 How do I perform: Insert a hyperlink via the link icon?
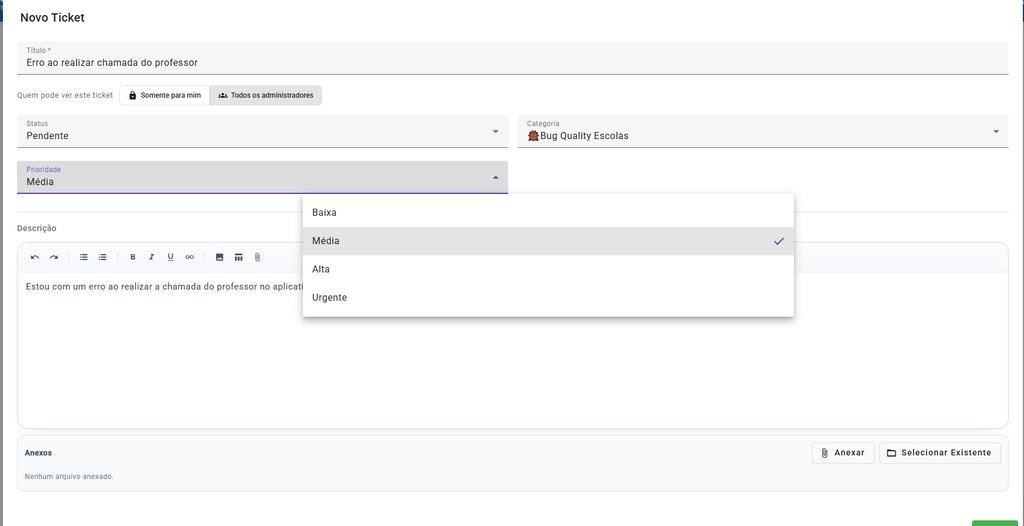pos(189,257)
